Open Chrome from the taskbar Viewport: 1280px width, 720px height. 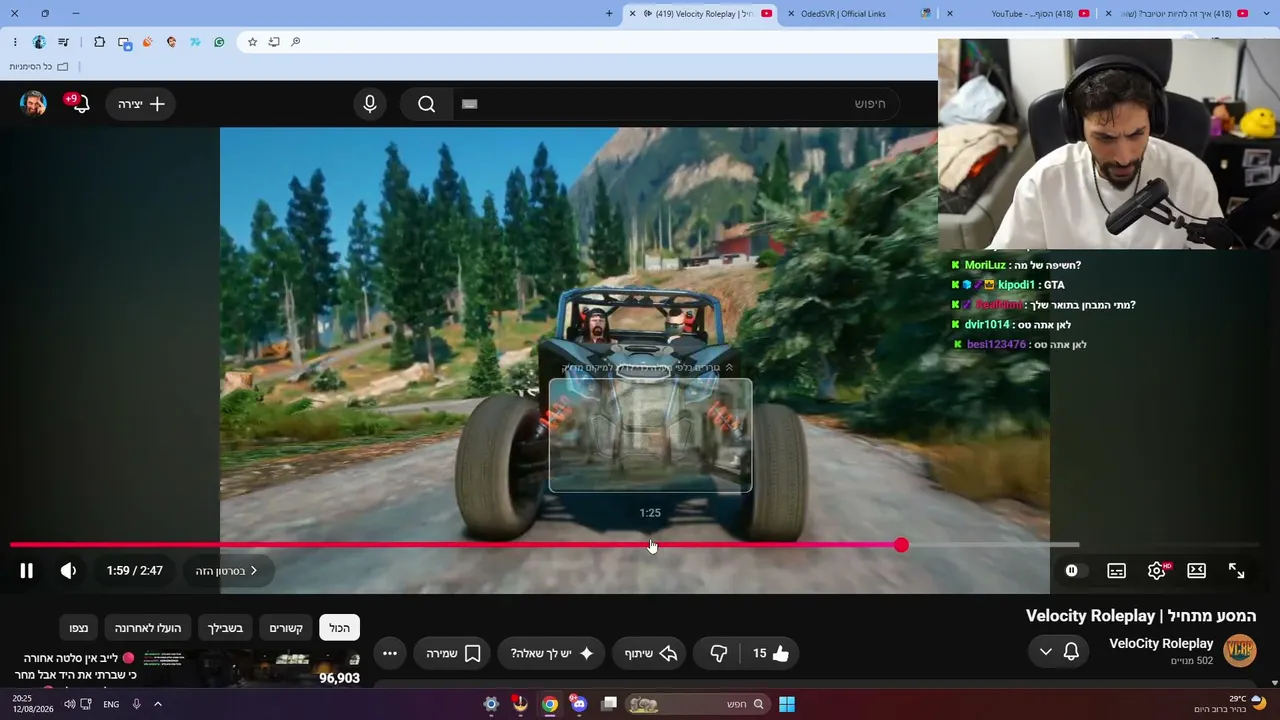550,704
